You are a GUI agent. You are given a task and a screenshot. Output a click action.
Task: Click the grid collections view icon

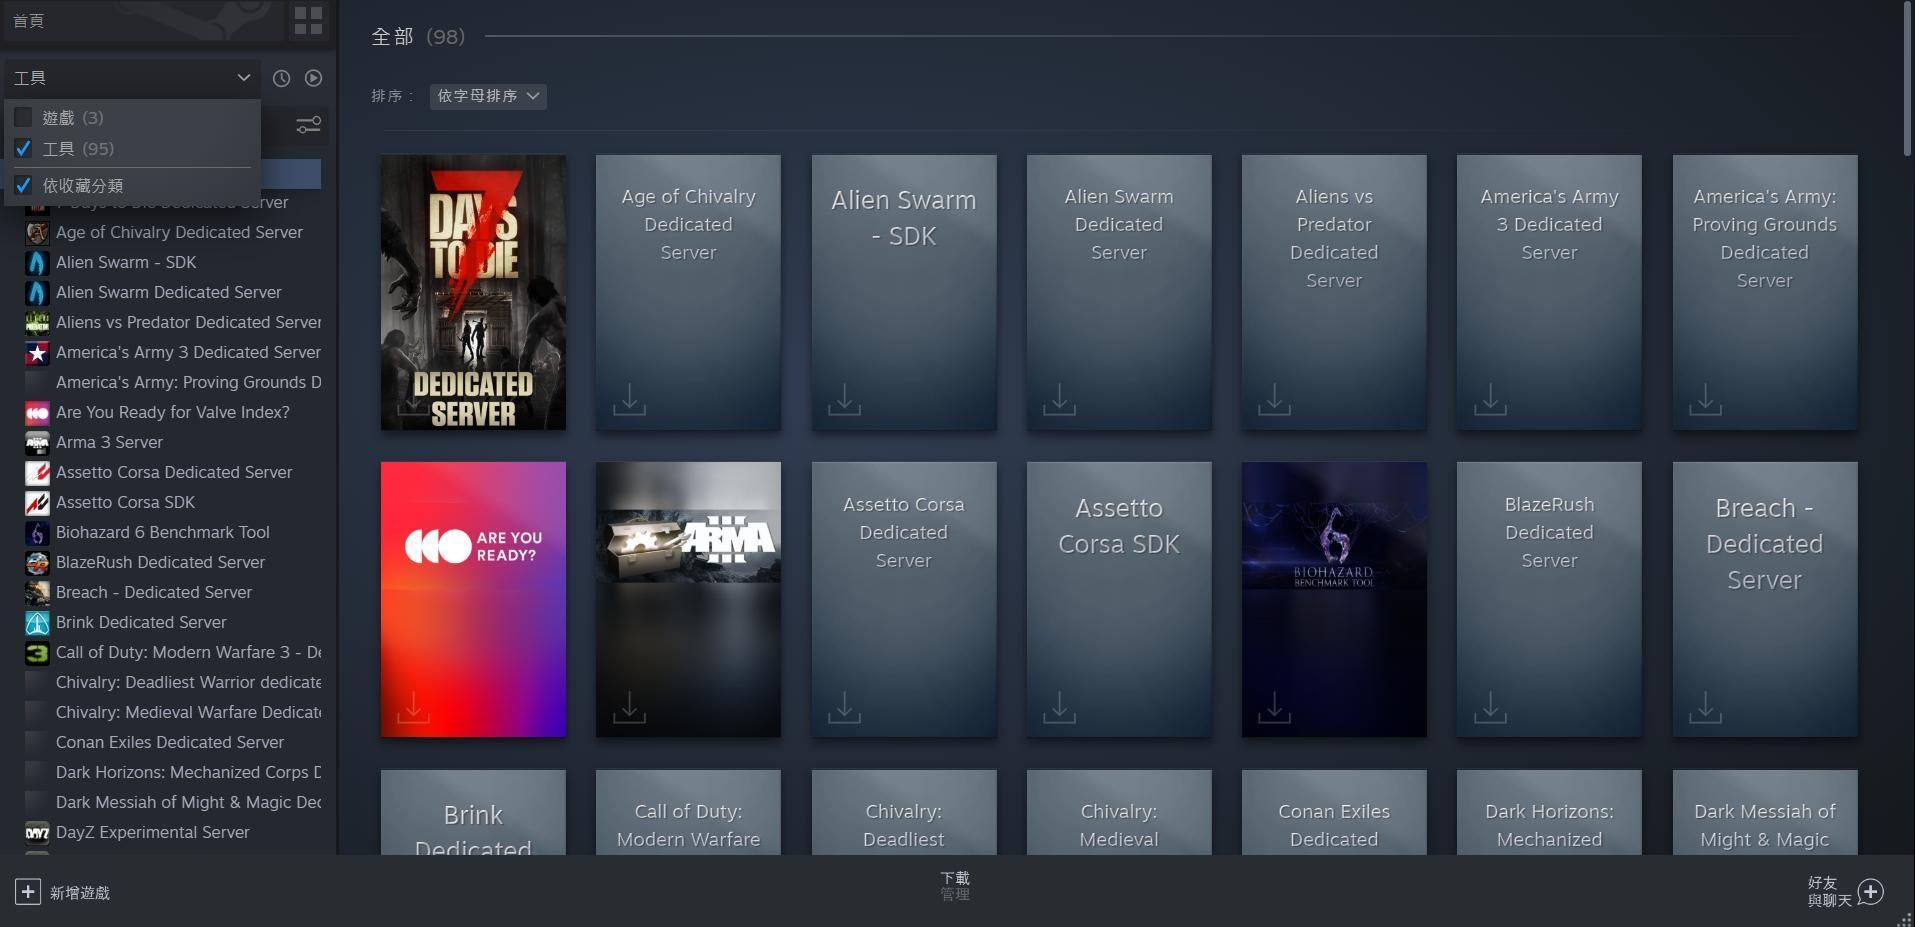point(308,21)
